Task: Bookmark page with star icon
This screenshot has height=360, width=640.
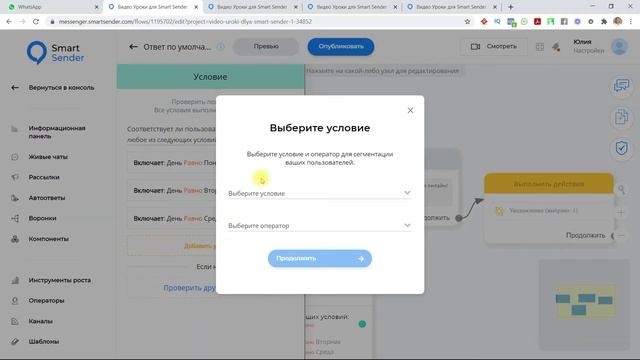Action: (x=467, y=22)
